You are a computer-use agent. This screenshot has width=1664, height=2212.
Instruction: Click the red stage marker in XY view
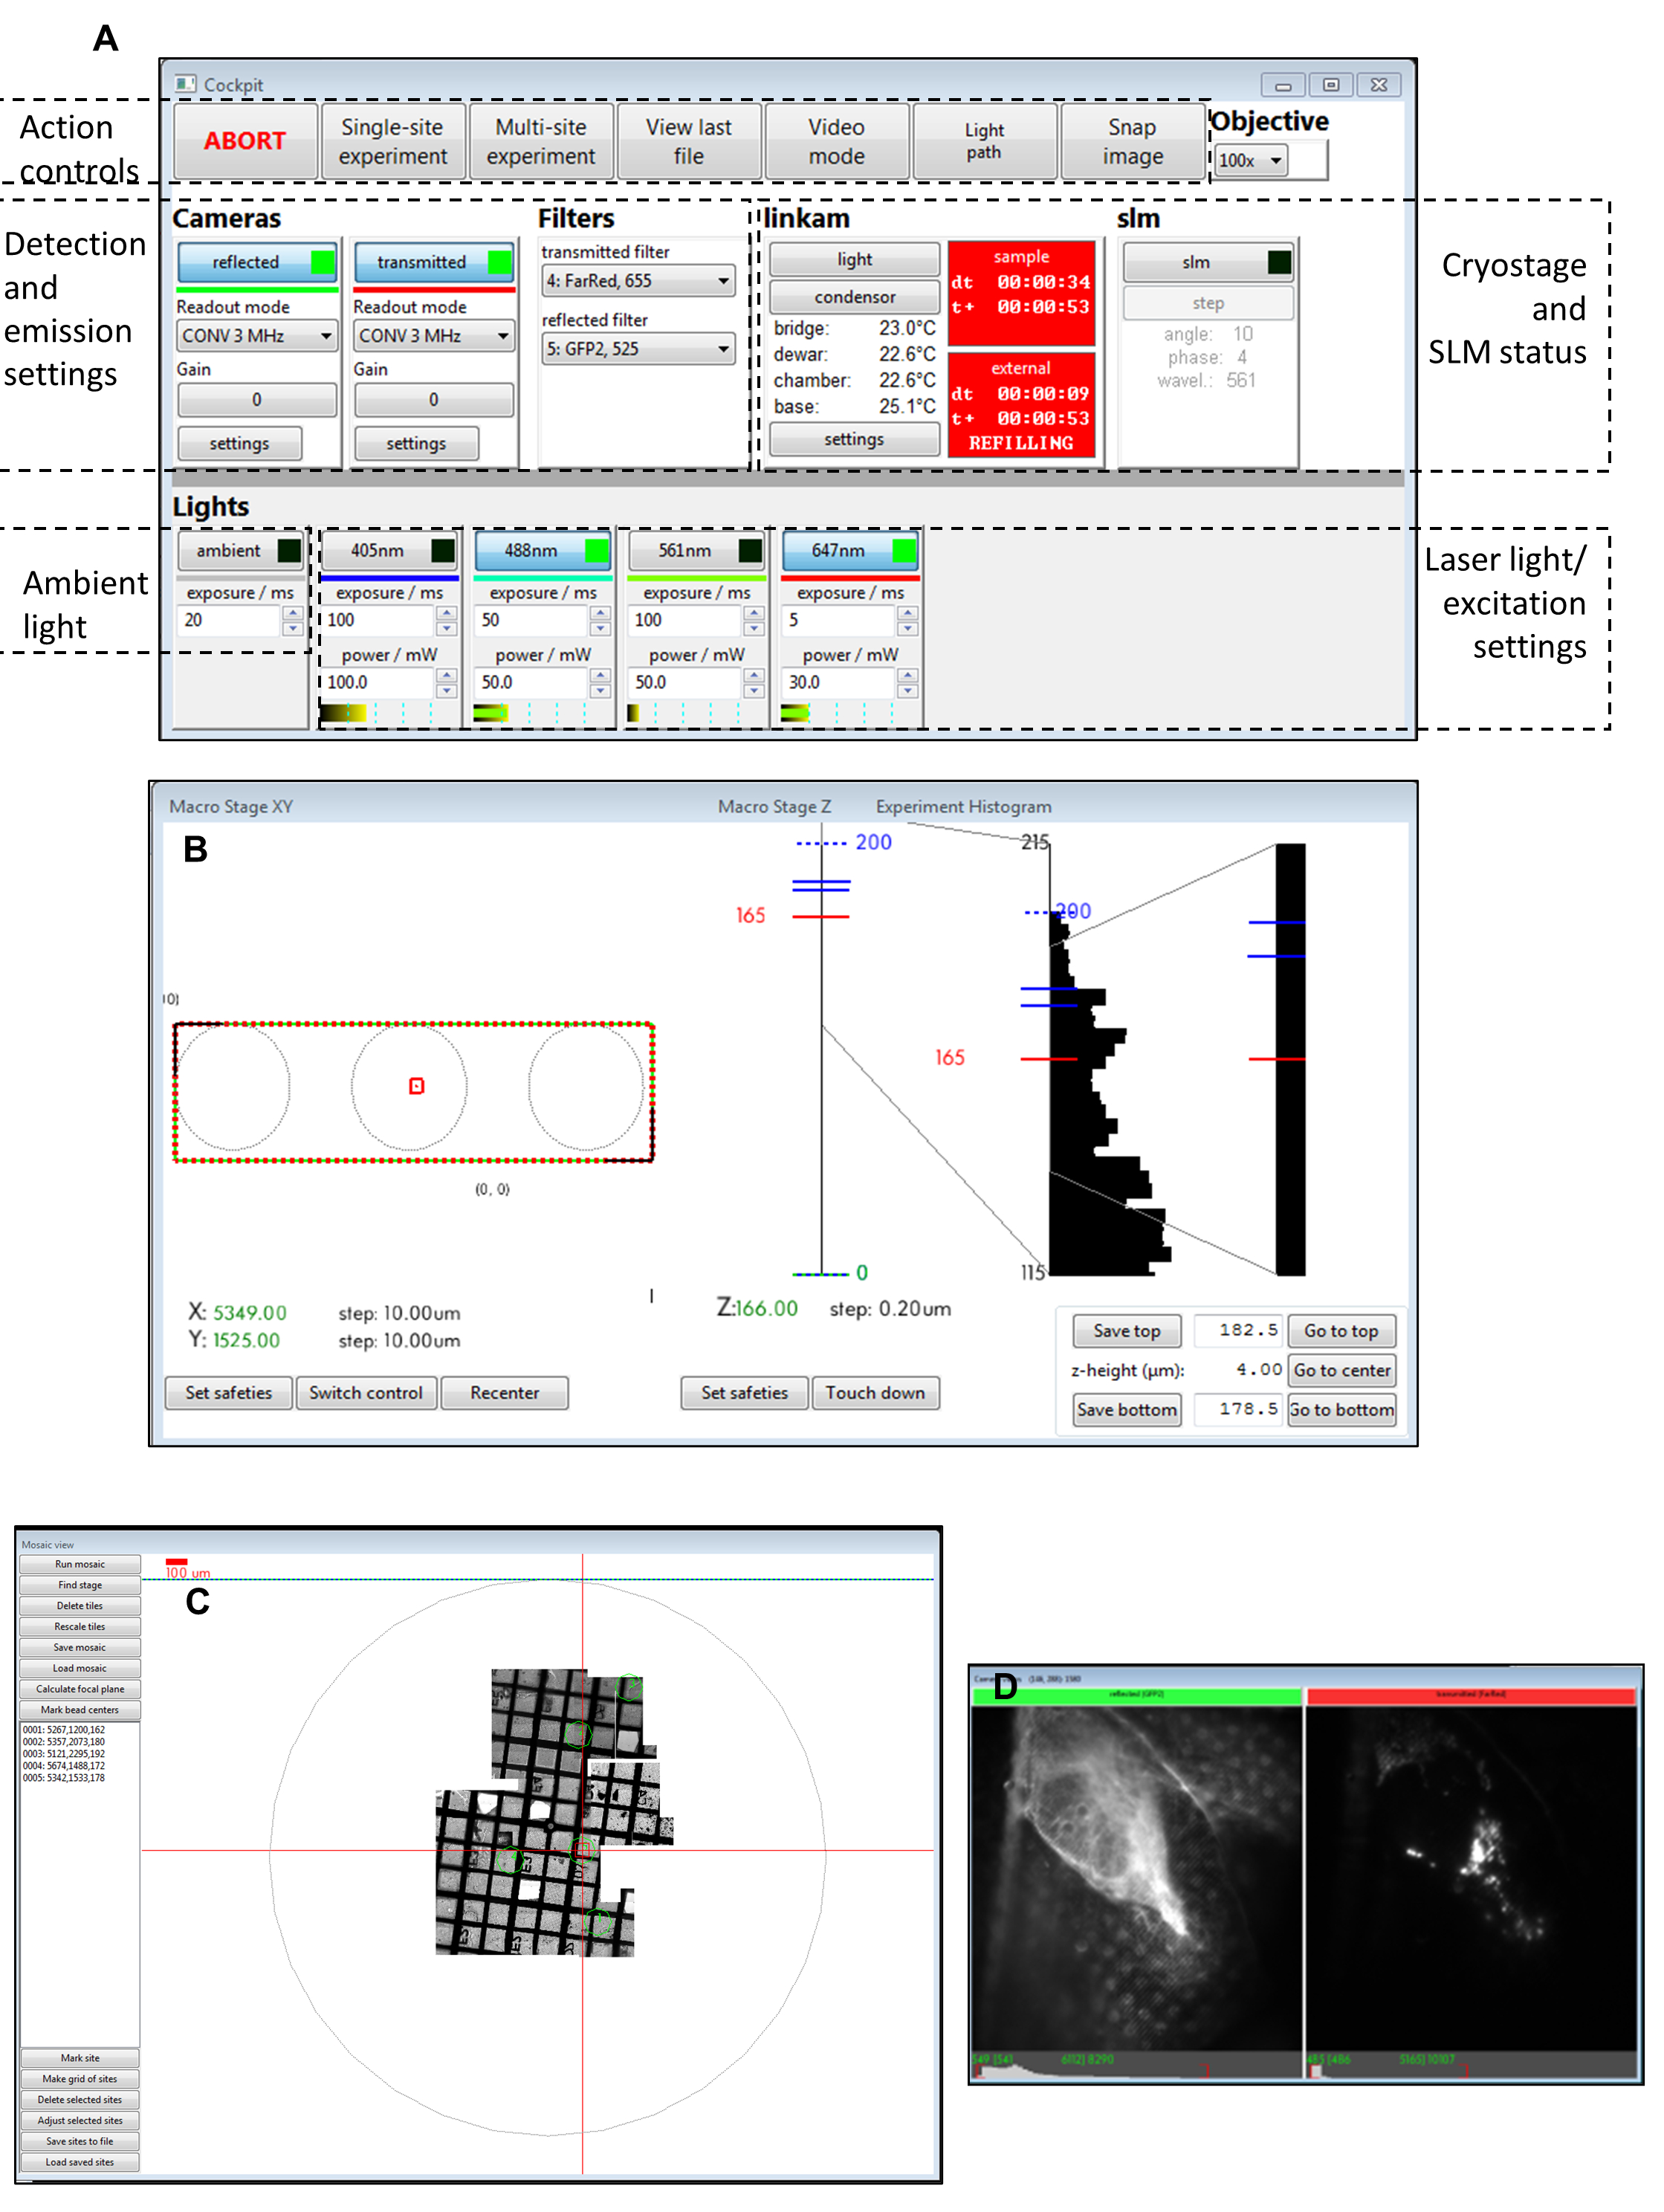[417, 1086]
